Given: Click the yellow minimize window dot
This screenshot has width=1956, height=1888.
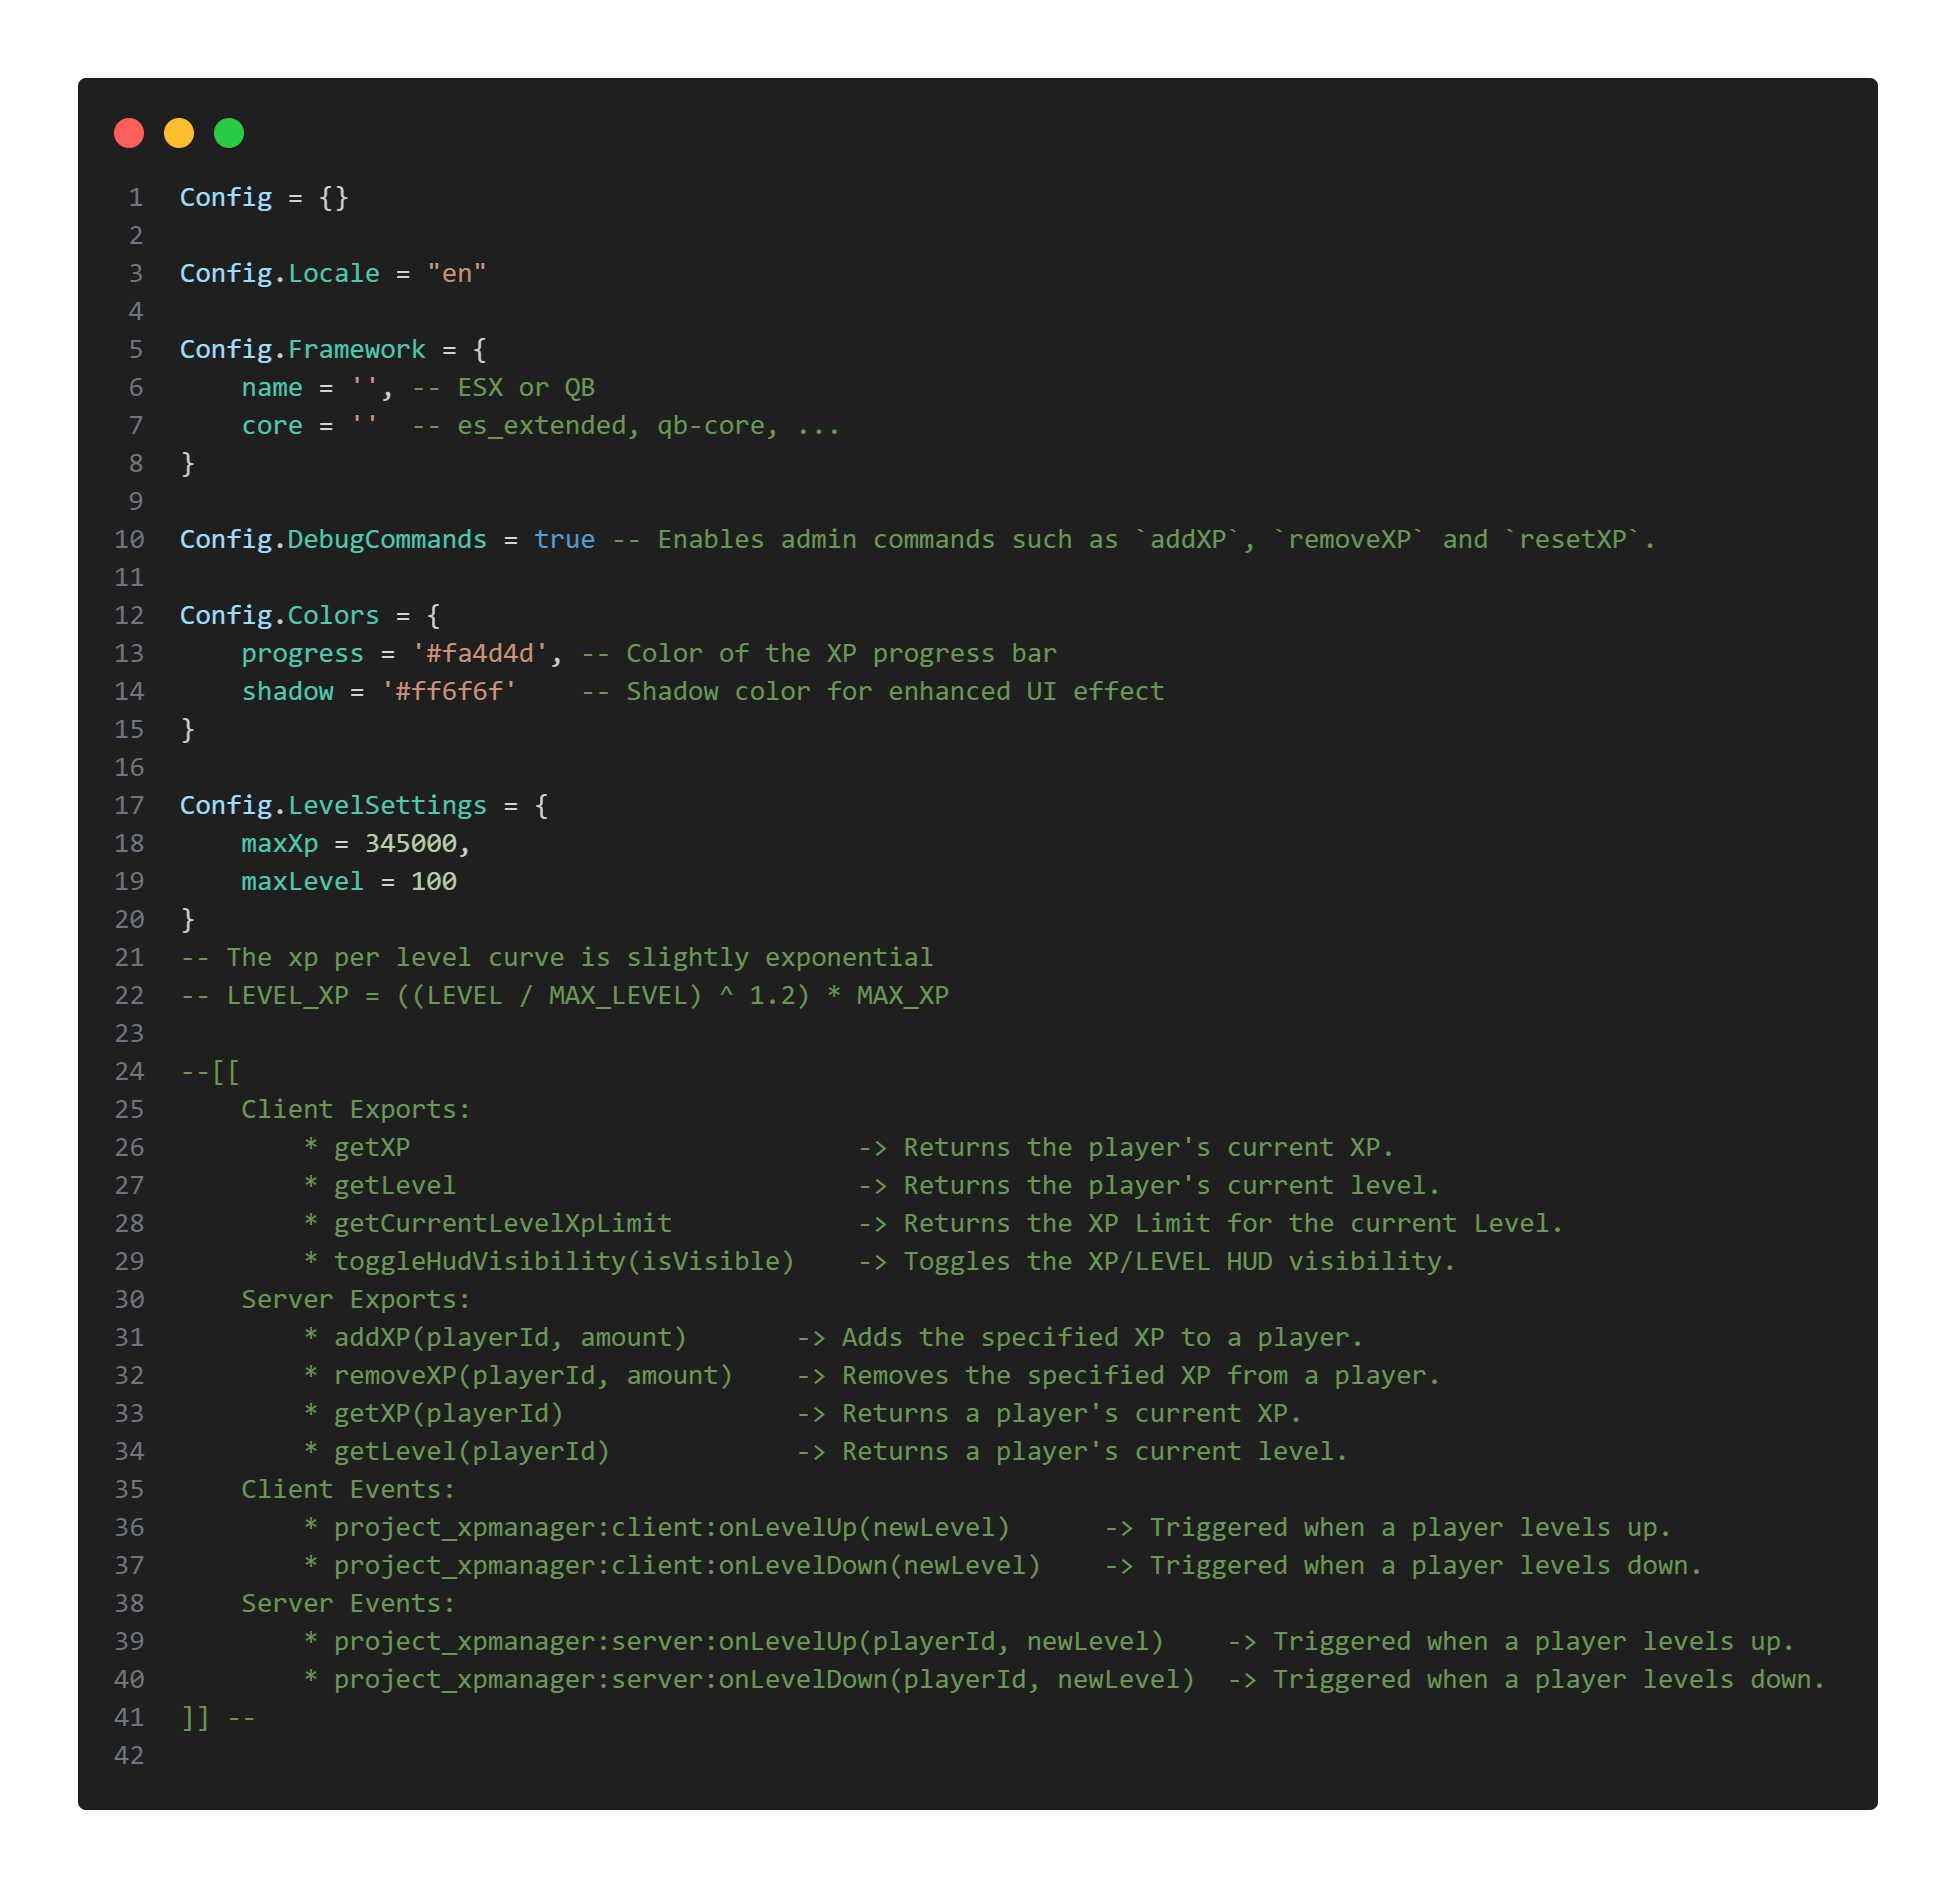Looking at the screenshot, I should (x=179, y=133).
